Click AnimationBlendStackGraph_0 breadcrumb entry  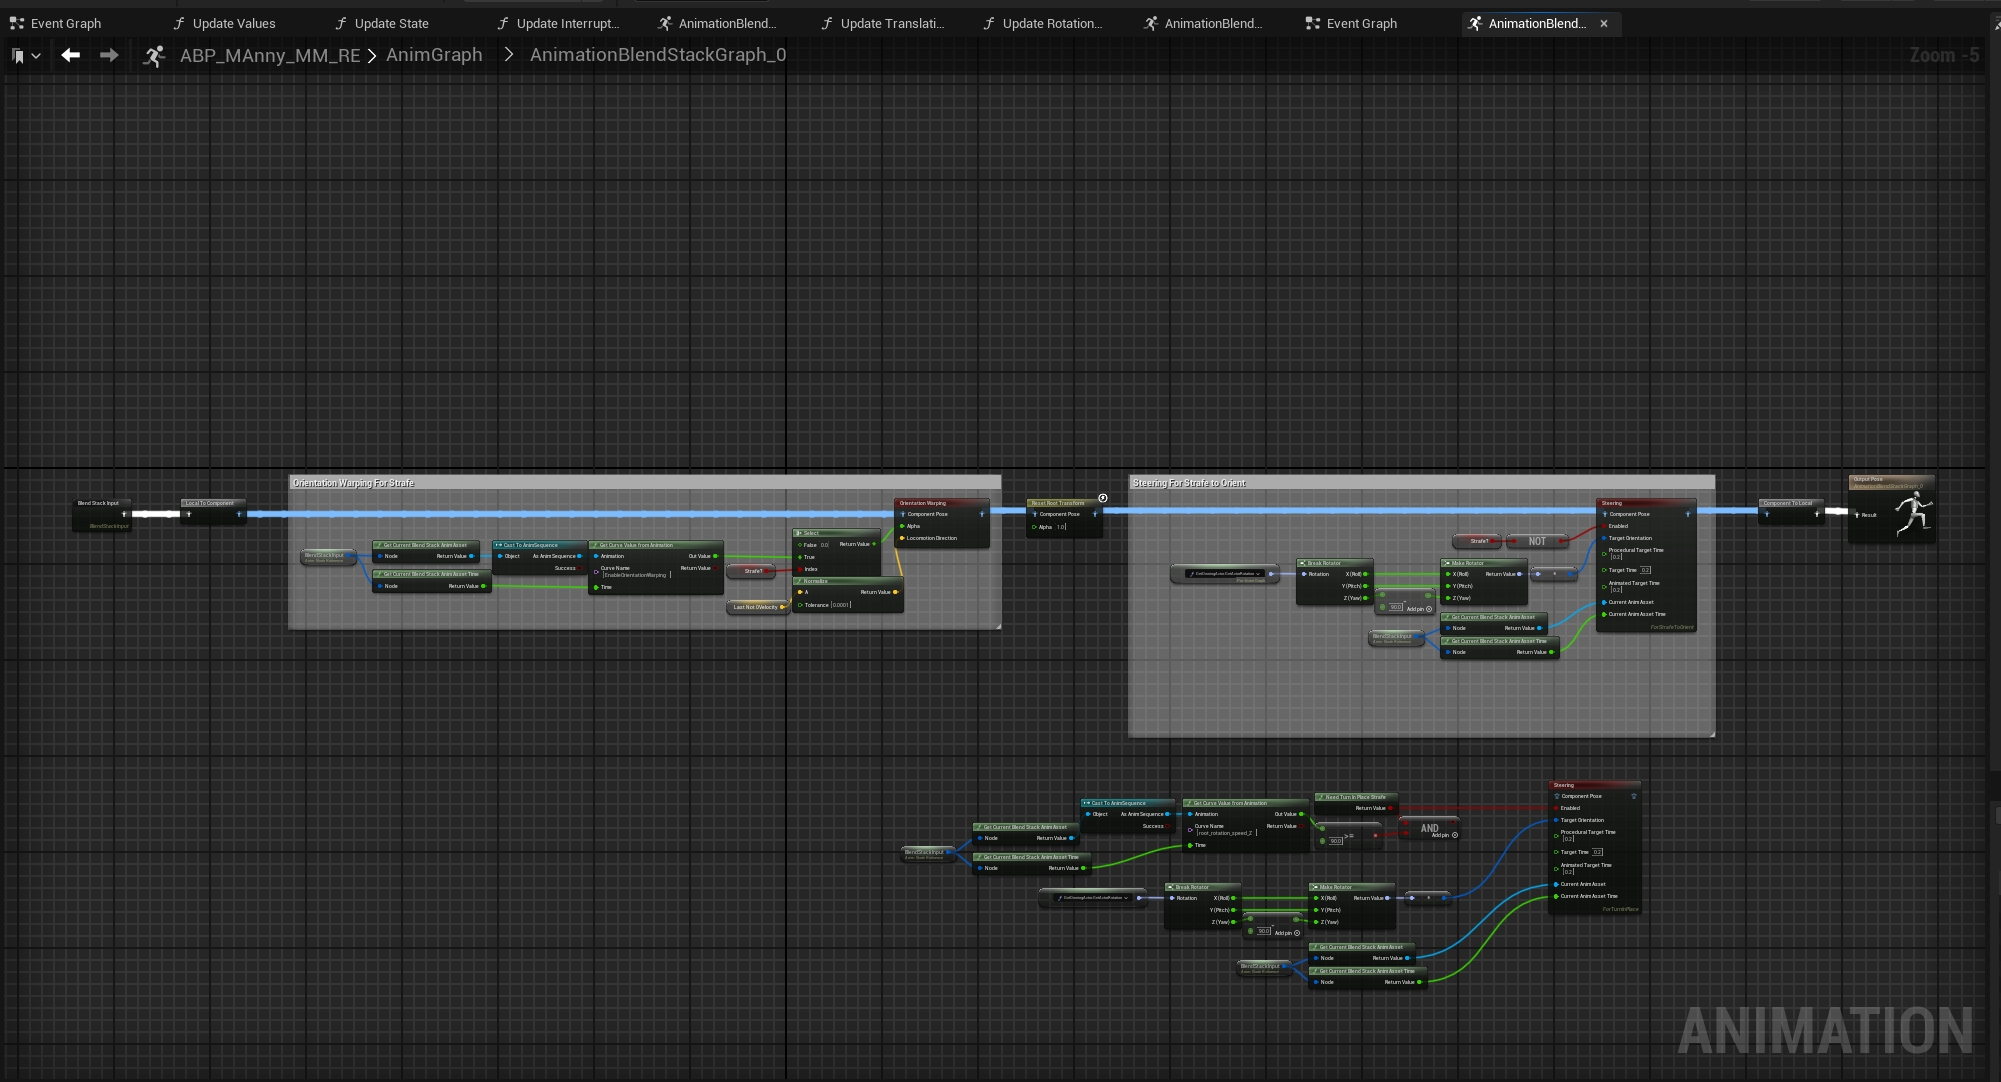point(658,55)
